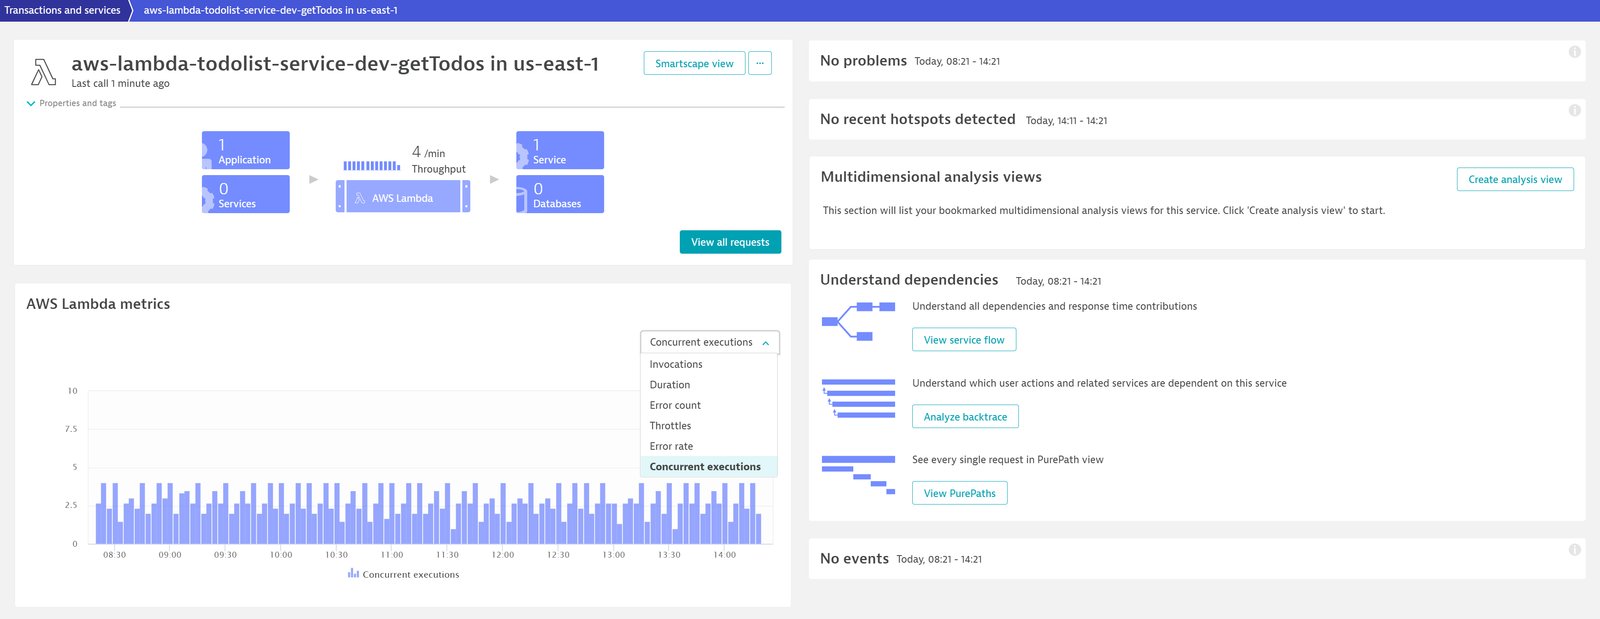Open Smartscape view
The height and width of the screenshot is (619, 1600).
(694, 63)
